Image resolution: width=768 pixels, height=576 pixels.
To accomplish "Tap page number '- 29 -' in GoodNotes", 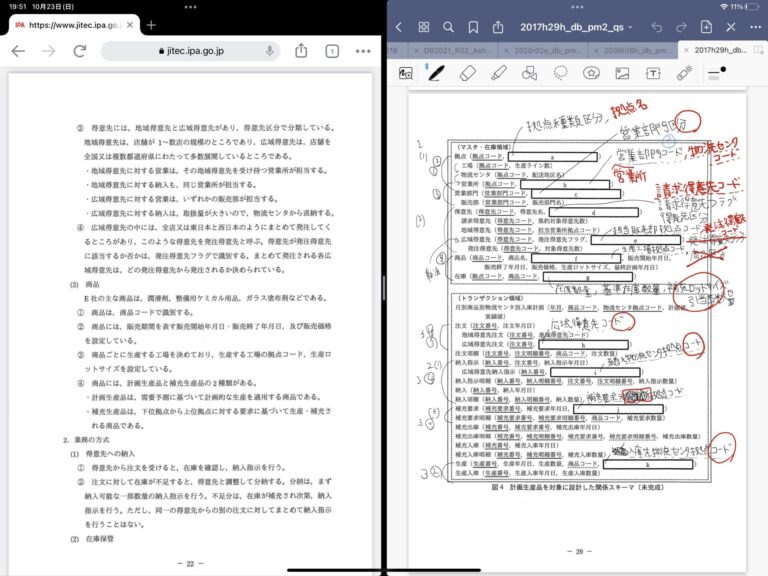I will pos(579,552).
